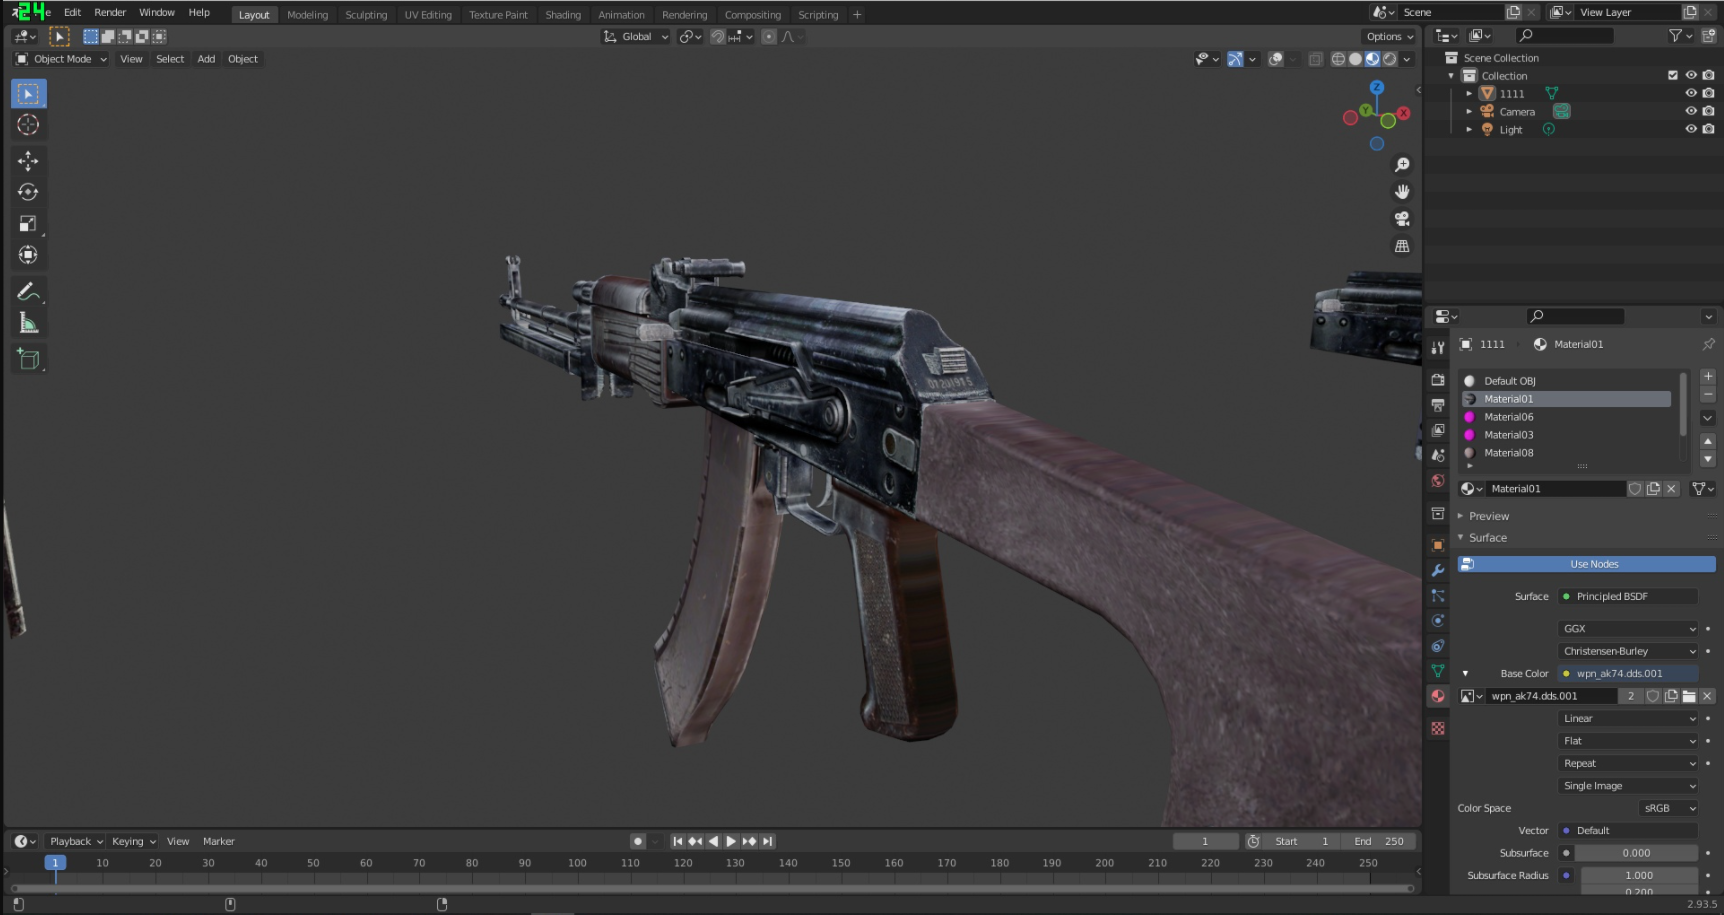Switch to the Shading workspace tab

[x=563, y=15]
